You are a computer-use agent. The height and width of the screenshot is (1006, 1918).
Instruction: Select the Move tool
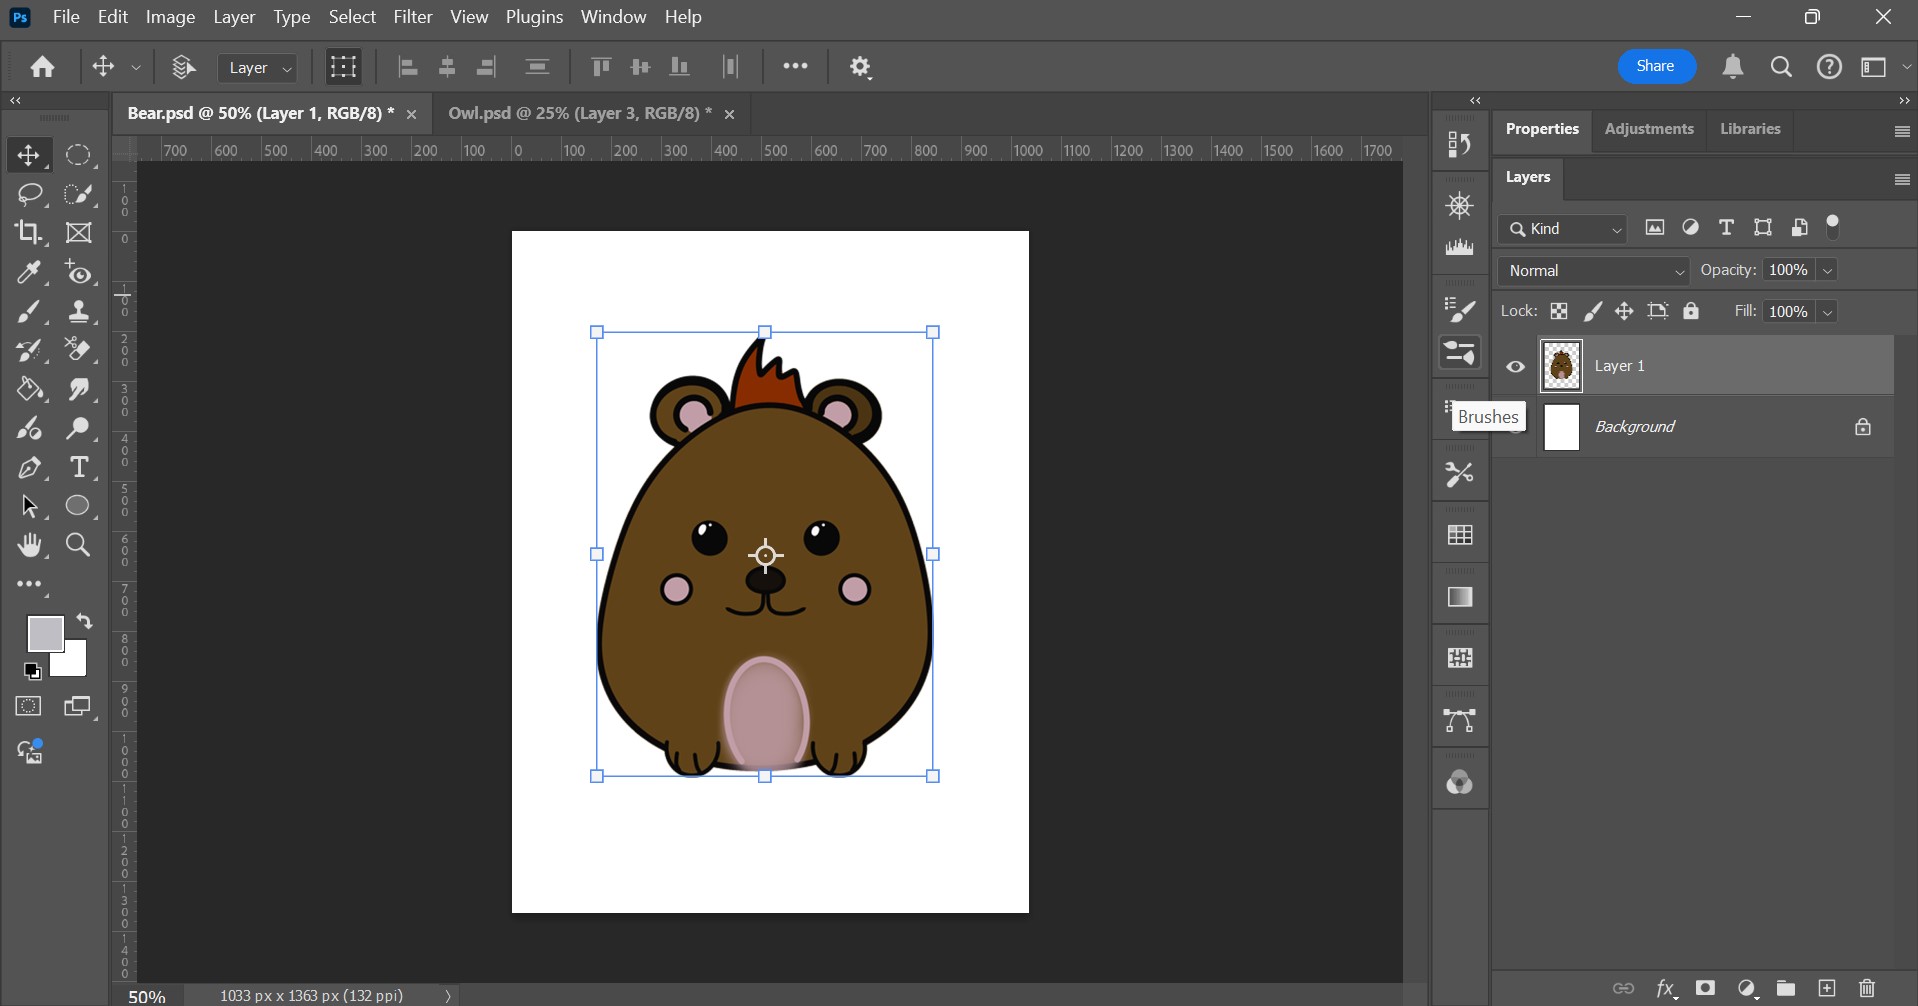click(28, 155)
